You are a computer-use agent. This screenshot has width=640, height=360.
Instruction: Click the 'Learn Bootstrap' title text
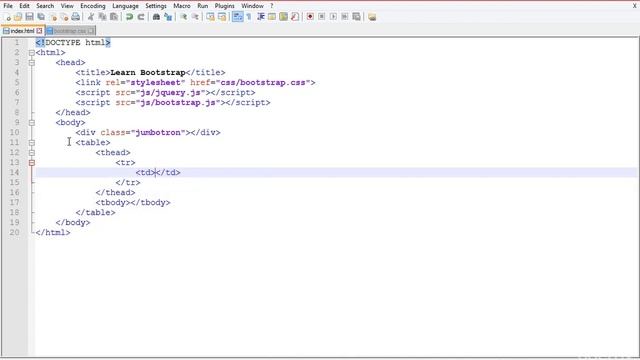click(x=148, y=73)
